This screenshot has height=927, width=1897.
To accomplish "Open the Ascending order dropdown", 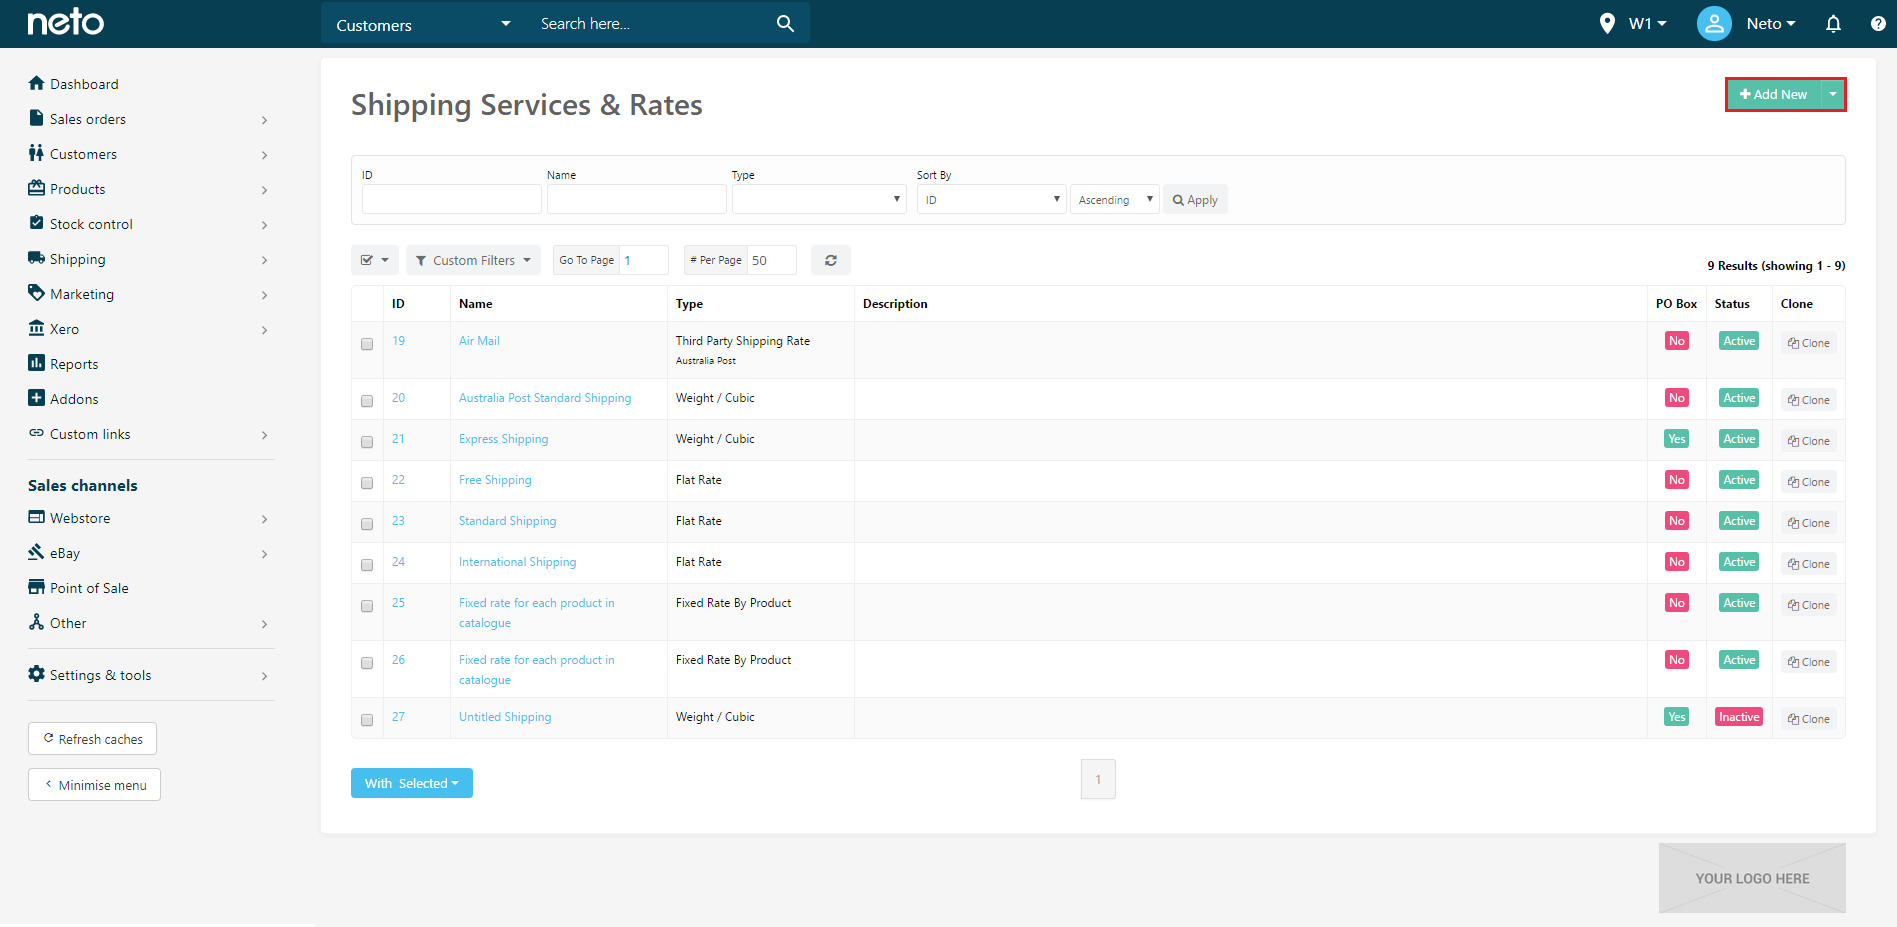I will (1115, 199).
